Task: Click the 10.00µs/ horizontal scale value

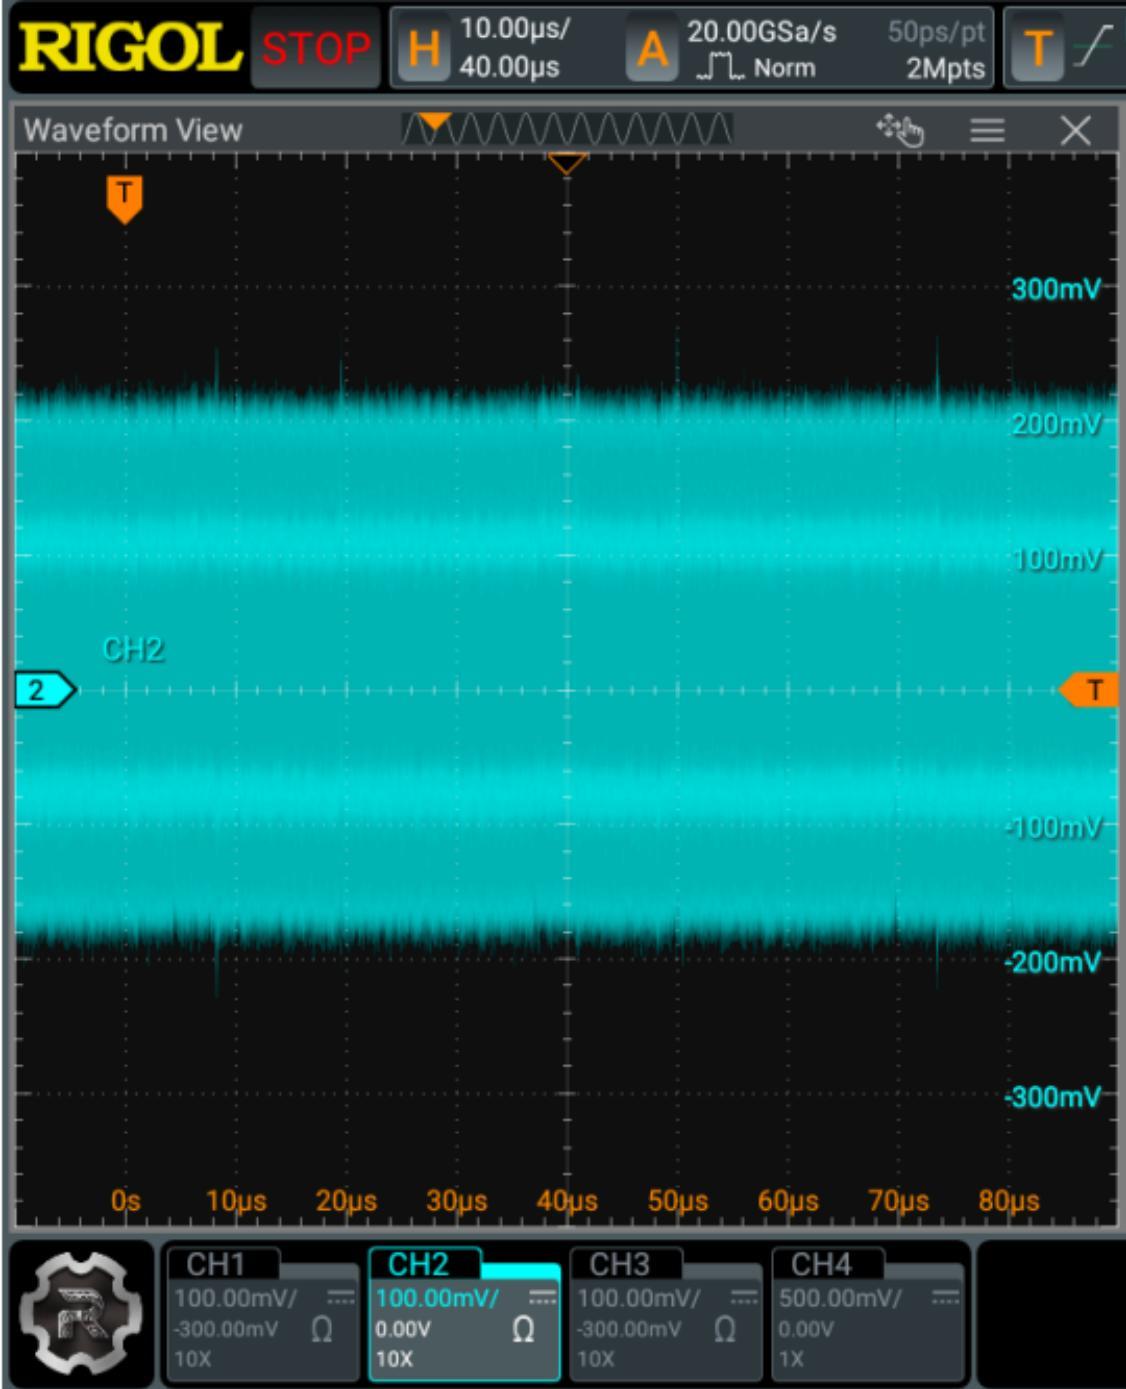Action: pos(515,28)
